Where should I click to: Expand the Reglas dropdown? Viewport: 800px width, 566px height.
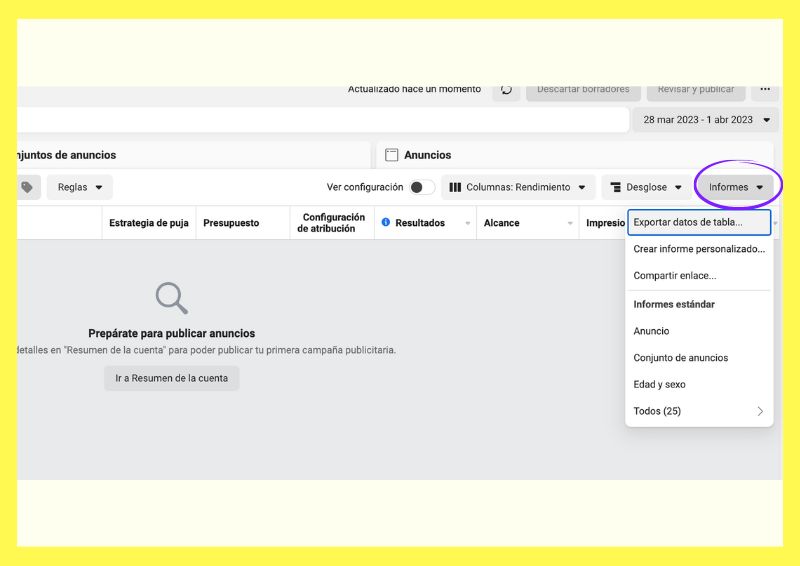[x=80, y=187]
